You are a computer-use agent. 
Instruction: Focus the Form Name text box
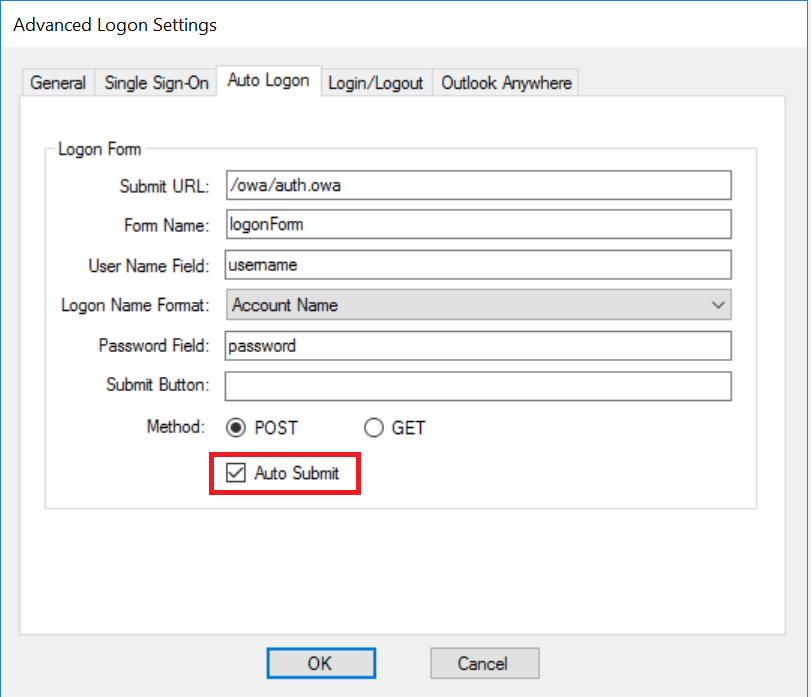478,225
